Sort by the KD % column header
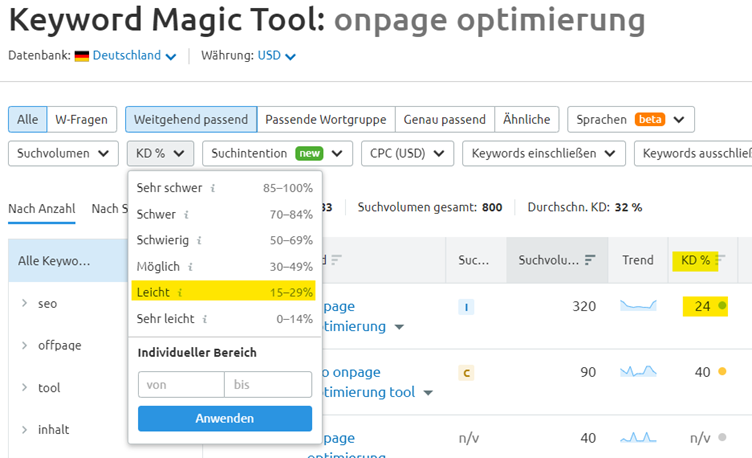The width and height of the screenshot is (752, 458). [x=695, y=260]
